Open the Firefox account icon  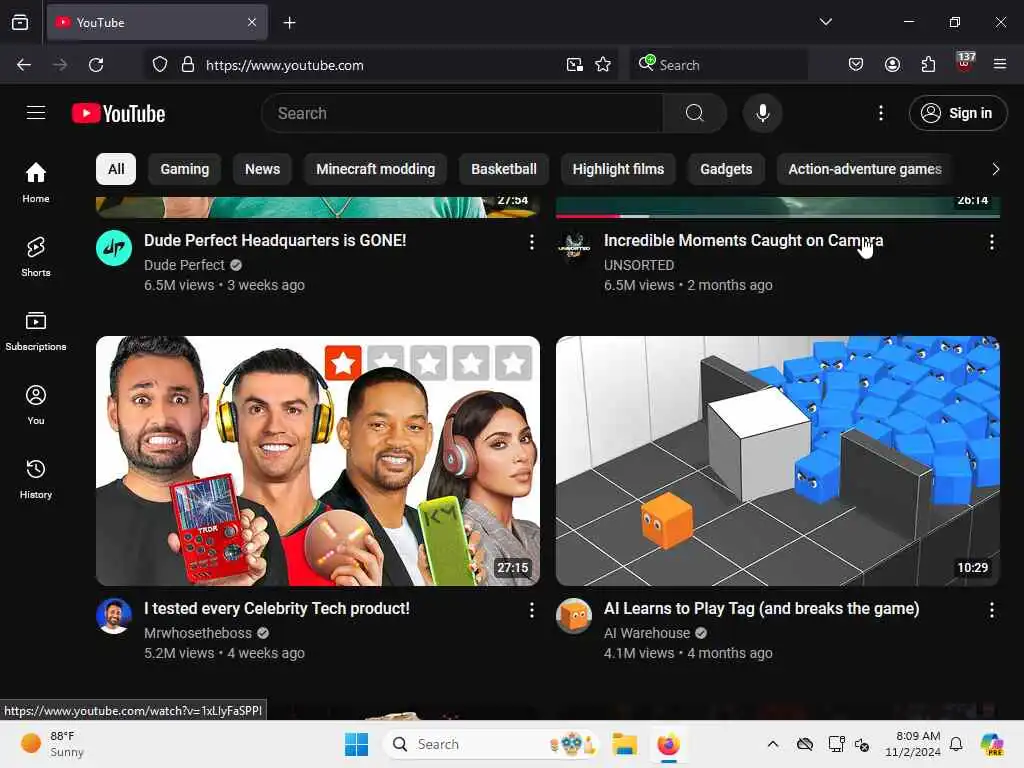(x=892, y=64)
